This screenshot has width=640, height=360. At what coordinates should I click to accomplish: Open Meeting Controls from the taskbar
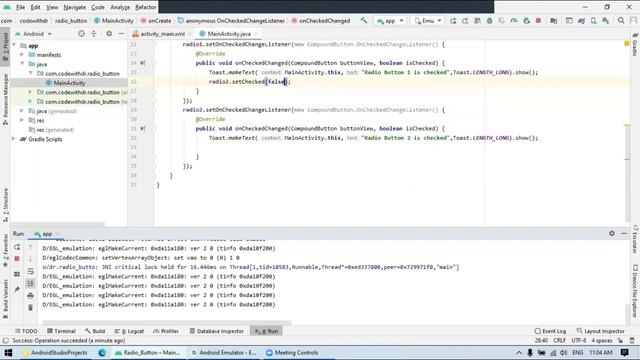(x=292, y=352)
